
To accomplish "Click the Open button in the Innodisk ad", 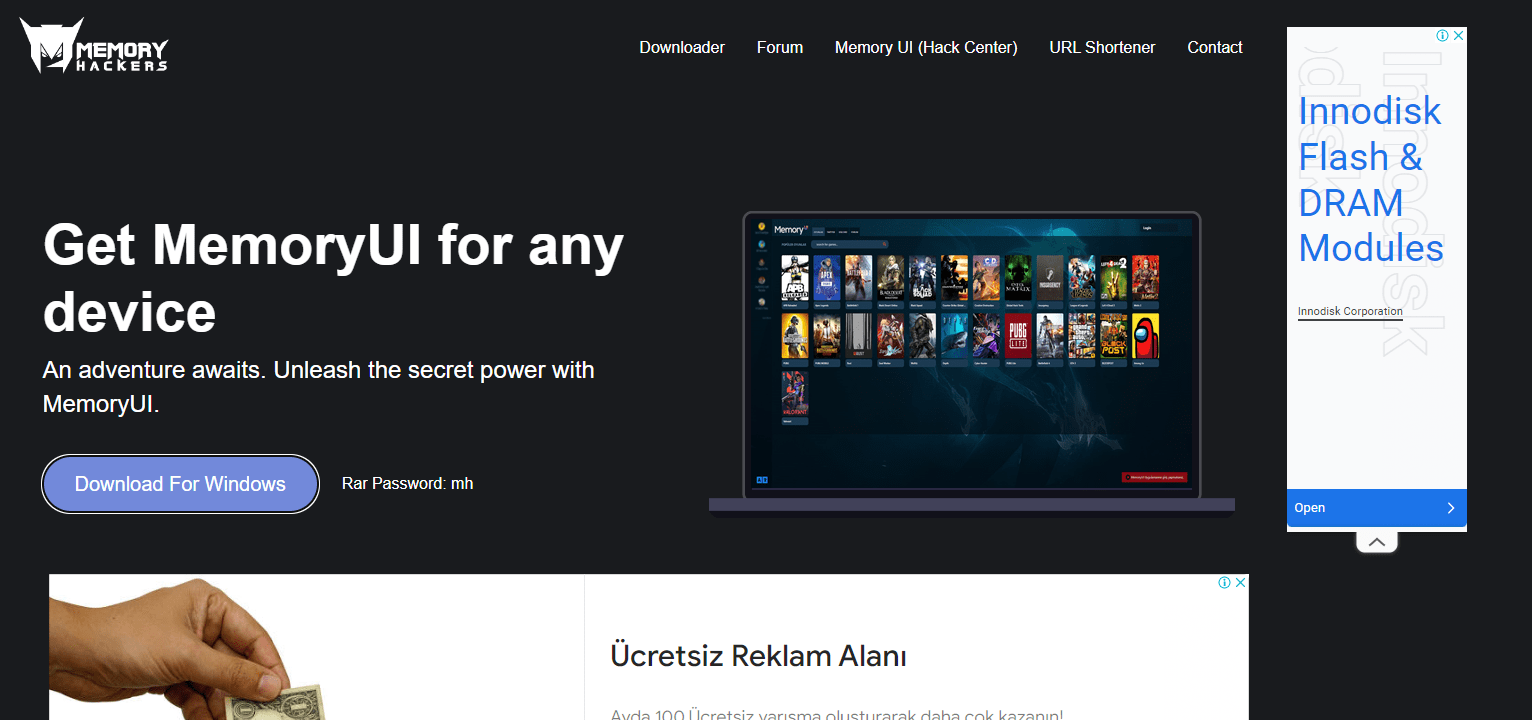I will 1376,508.
